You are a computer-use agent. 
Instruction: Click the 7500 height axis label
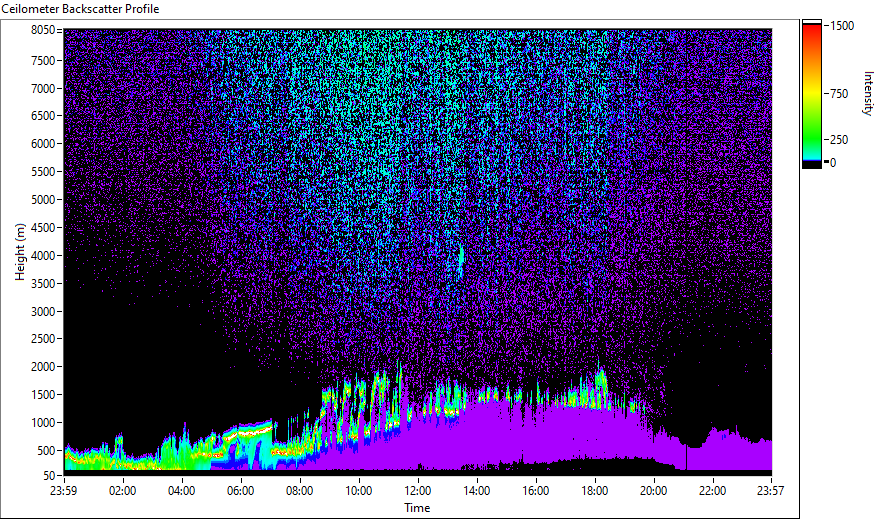click(43, 60)
